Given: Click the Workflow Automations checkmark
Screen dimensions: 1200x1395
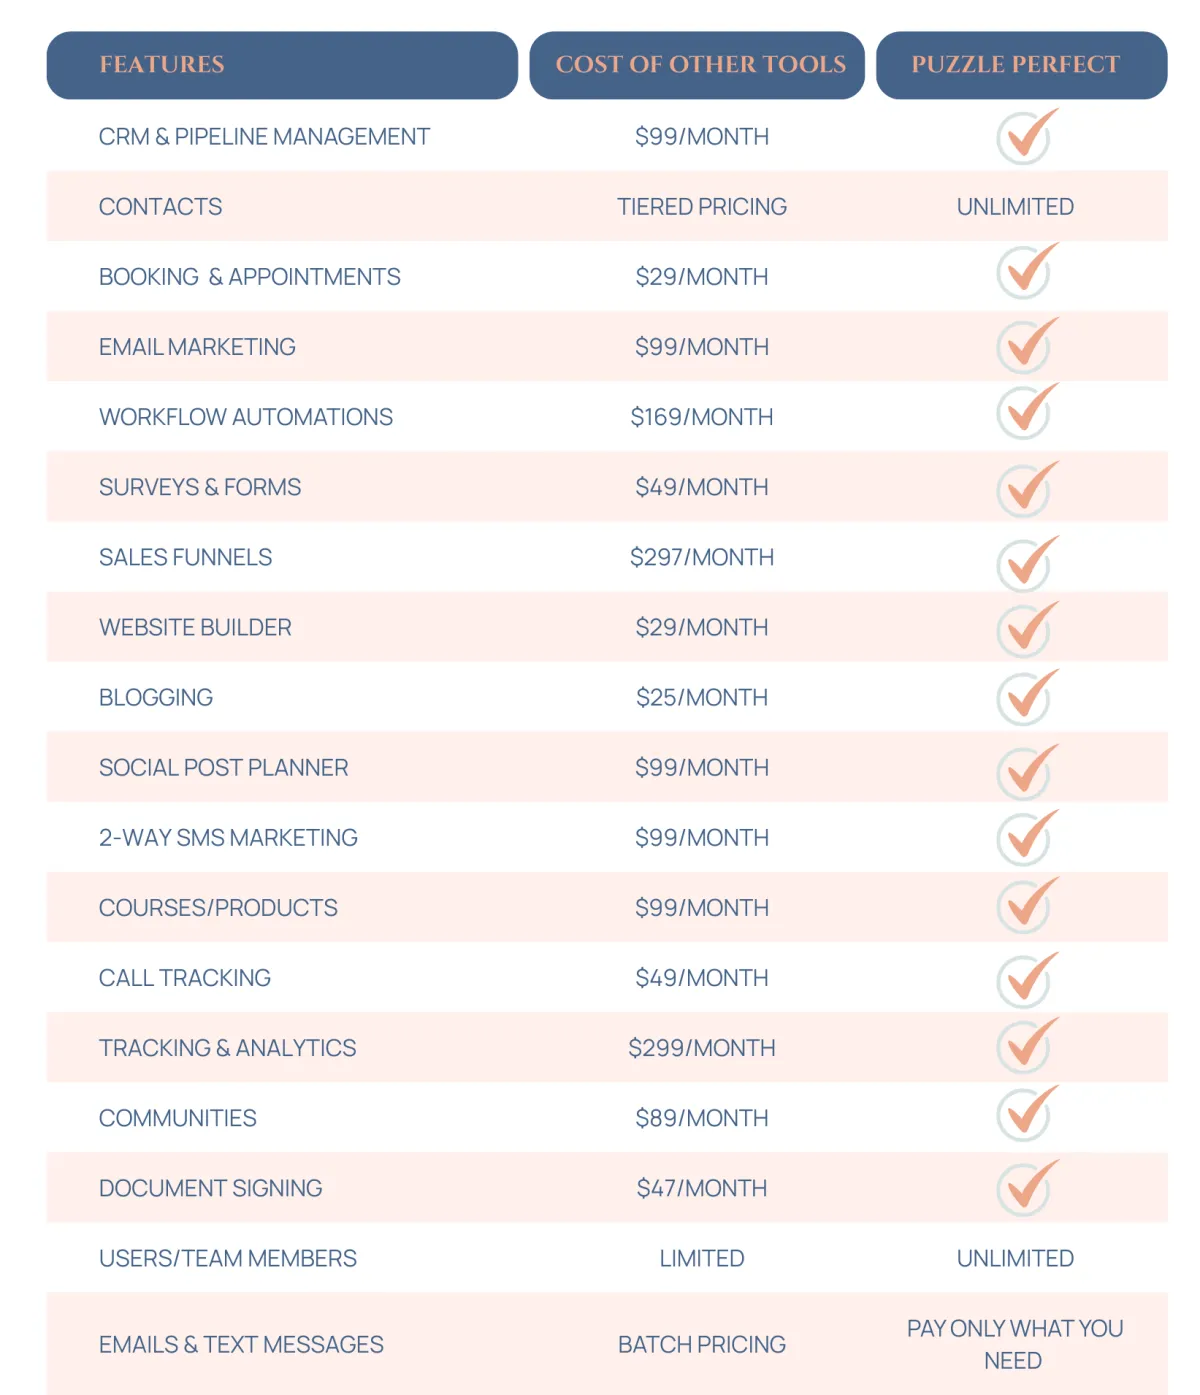Looking at the screenshot, I should 1027,411.
